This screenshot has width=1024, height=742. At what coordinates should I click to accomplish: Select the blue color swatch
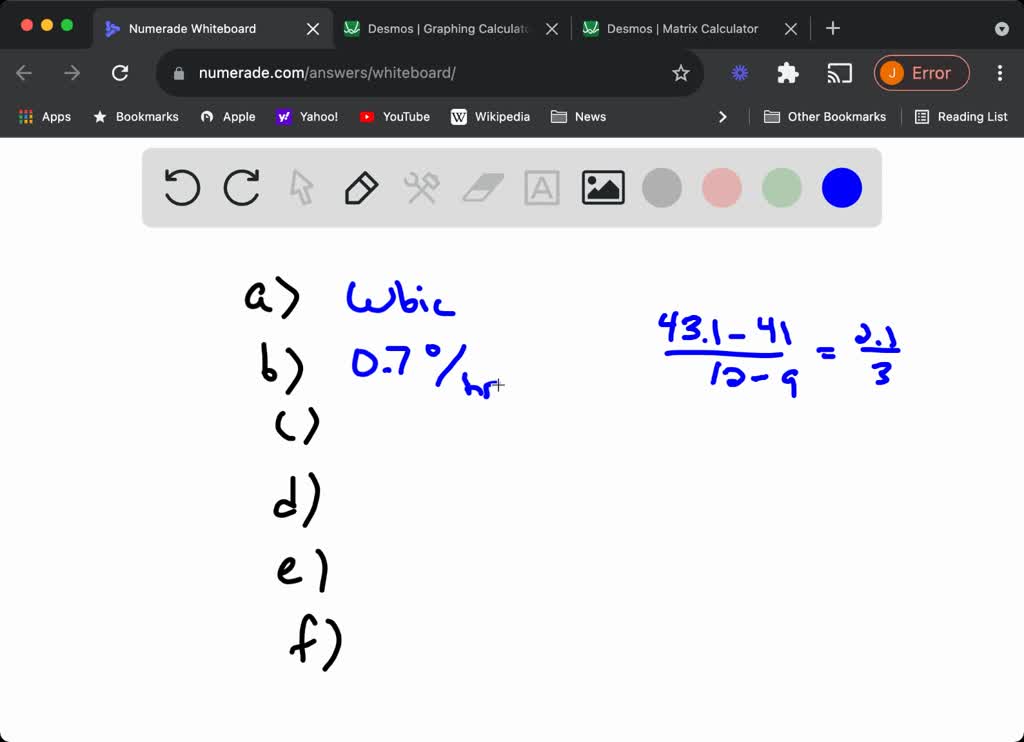[841, 187]
